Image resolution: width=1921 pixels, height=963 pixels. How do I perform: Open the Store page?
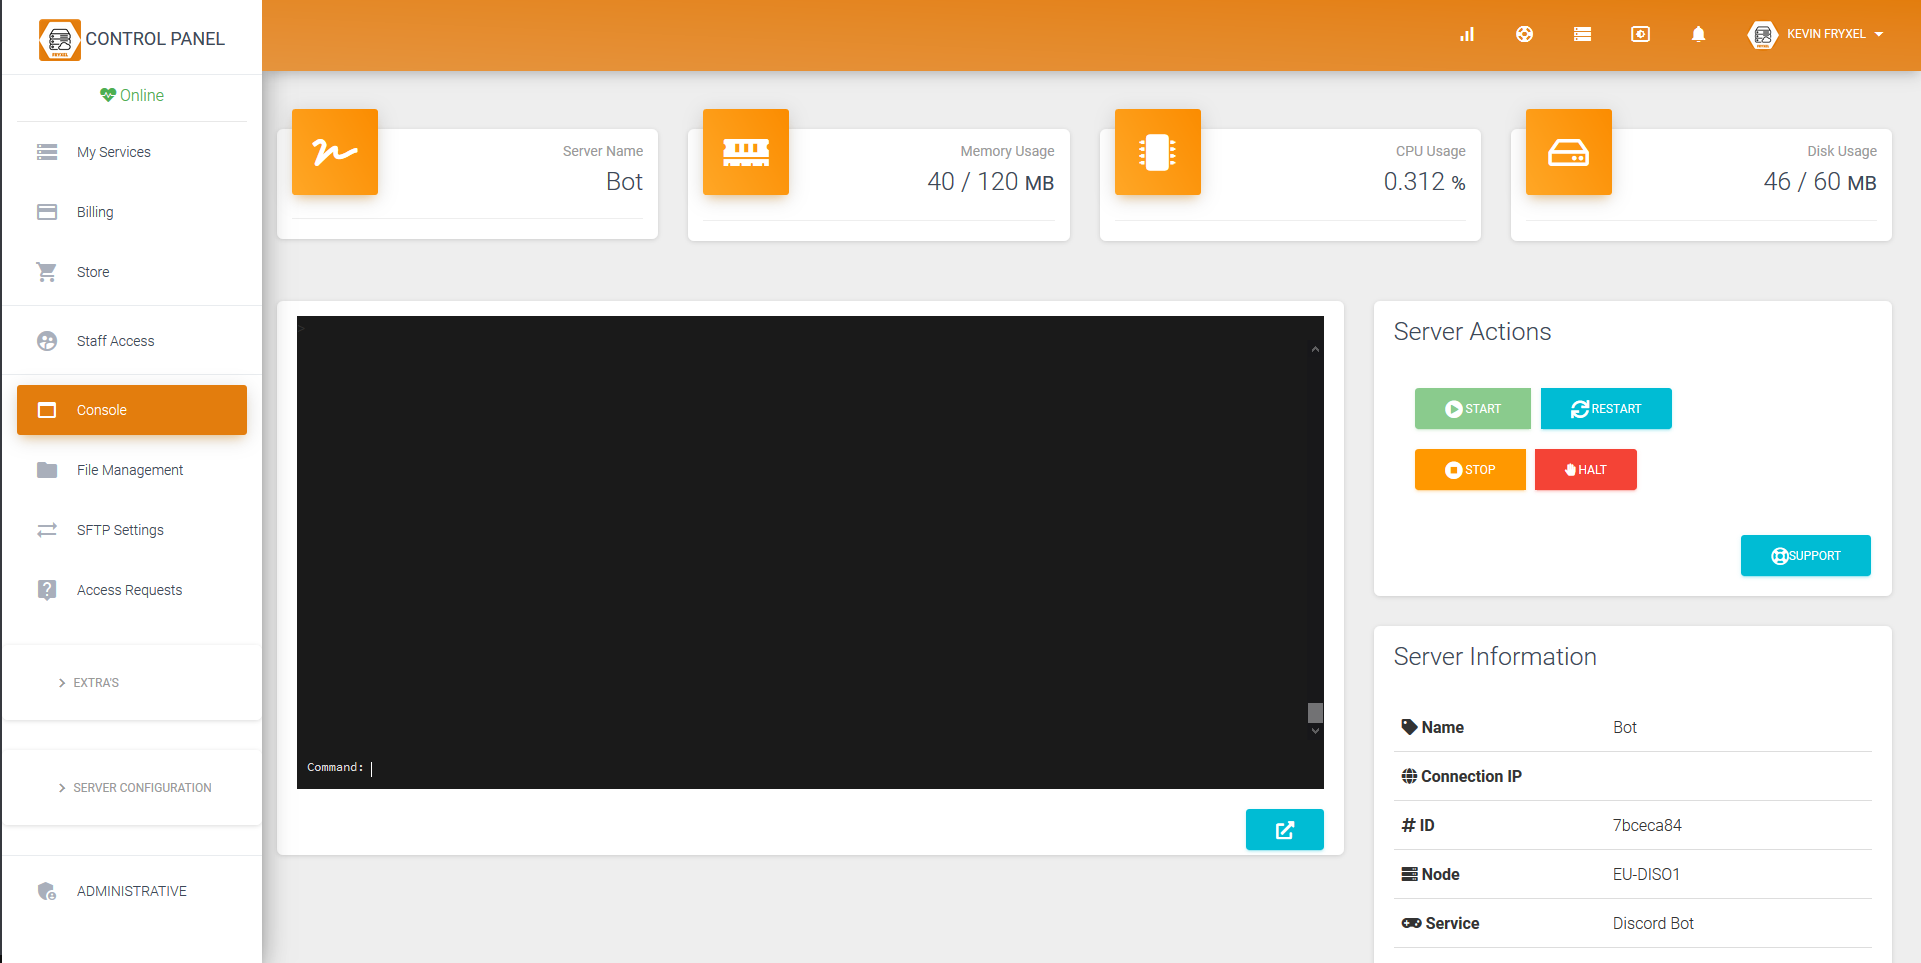[x=132, y=272]
